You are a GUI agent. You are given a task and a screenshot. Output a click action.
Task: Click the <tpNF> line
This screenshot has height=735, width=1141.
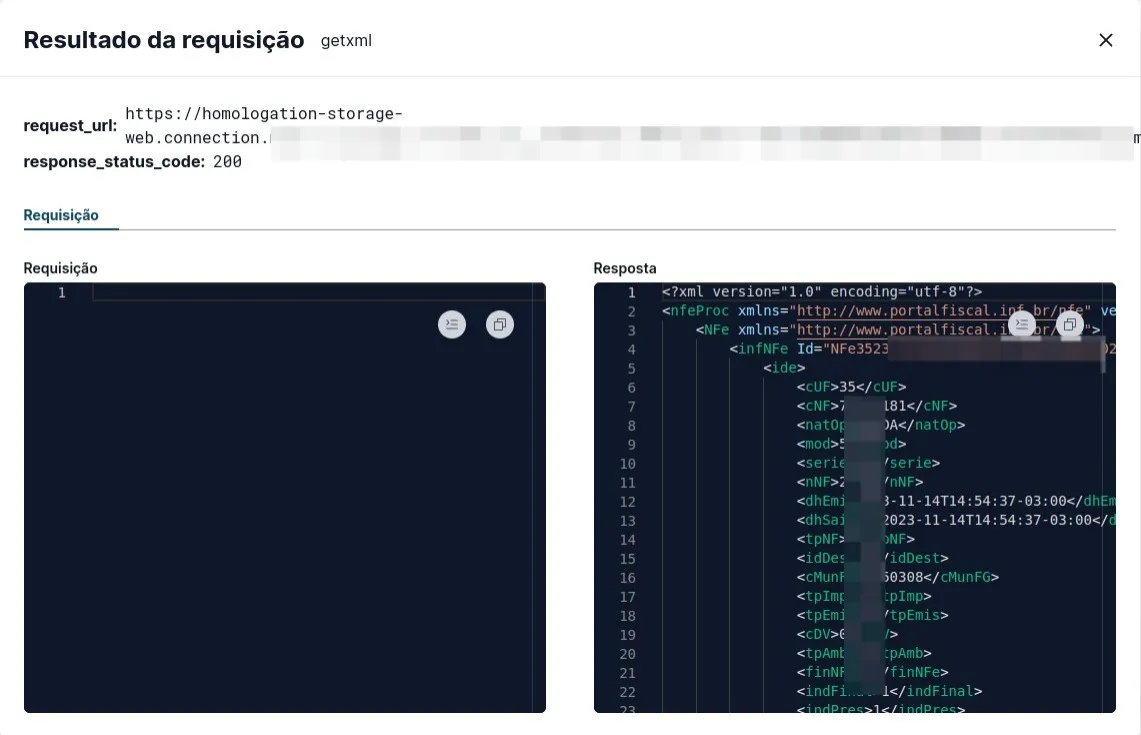pyautogui.click(x=856, y=539)
